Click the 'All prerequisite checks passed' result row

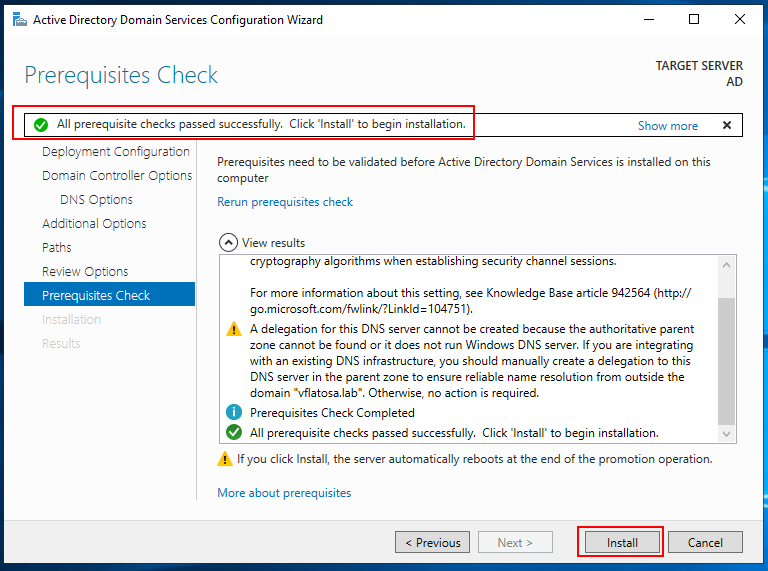454,433
